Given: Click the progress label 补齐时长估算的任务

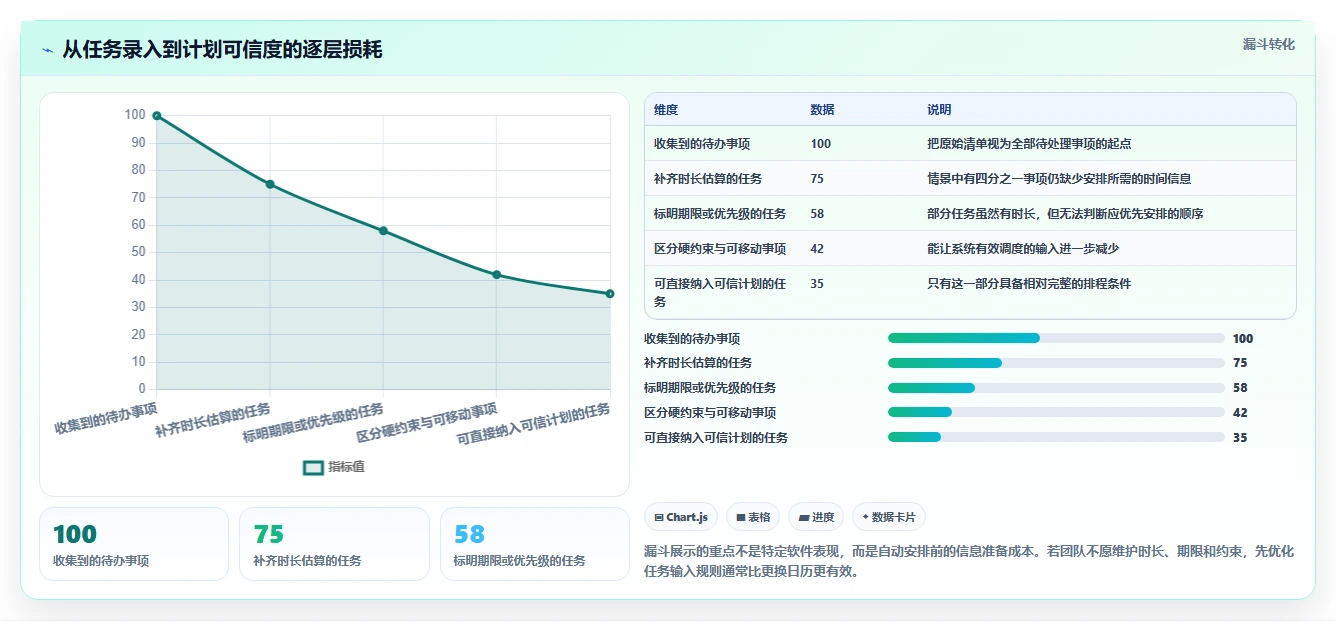Looking at the screenshot, I should pos(698,363).
